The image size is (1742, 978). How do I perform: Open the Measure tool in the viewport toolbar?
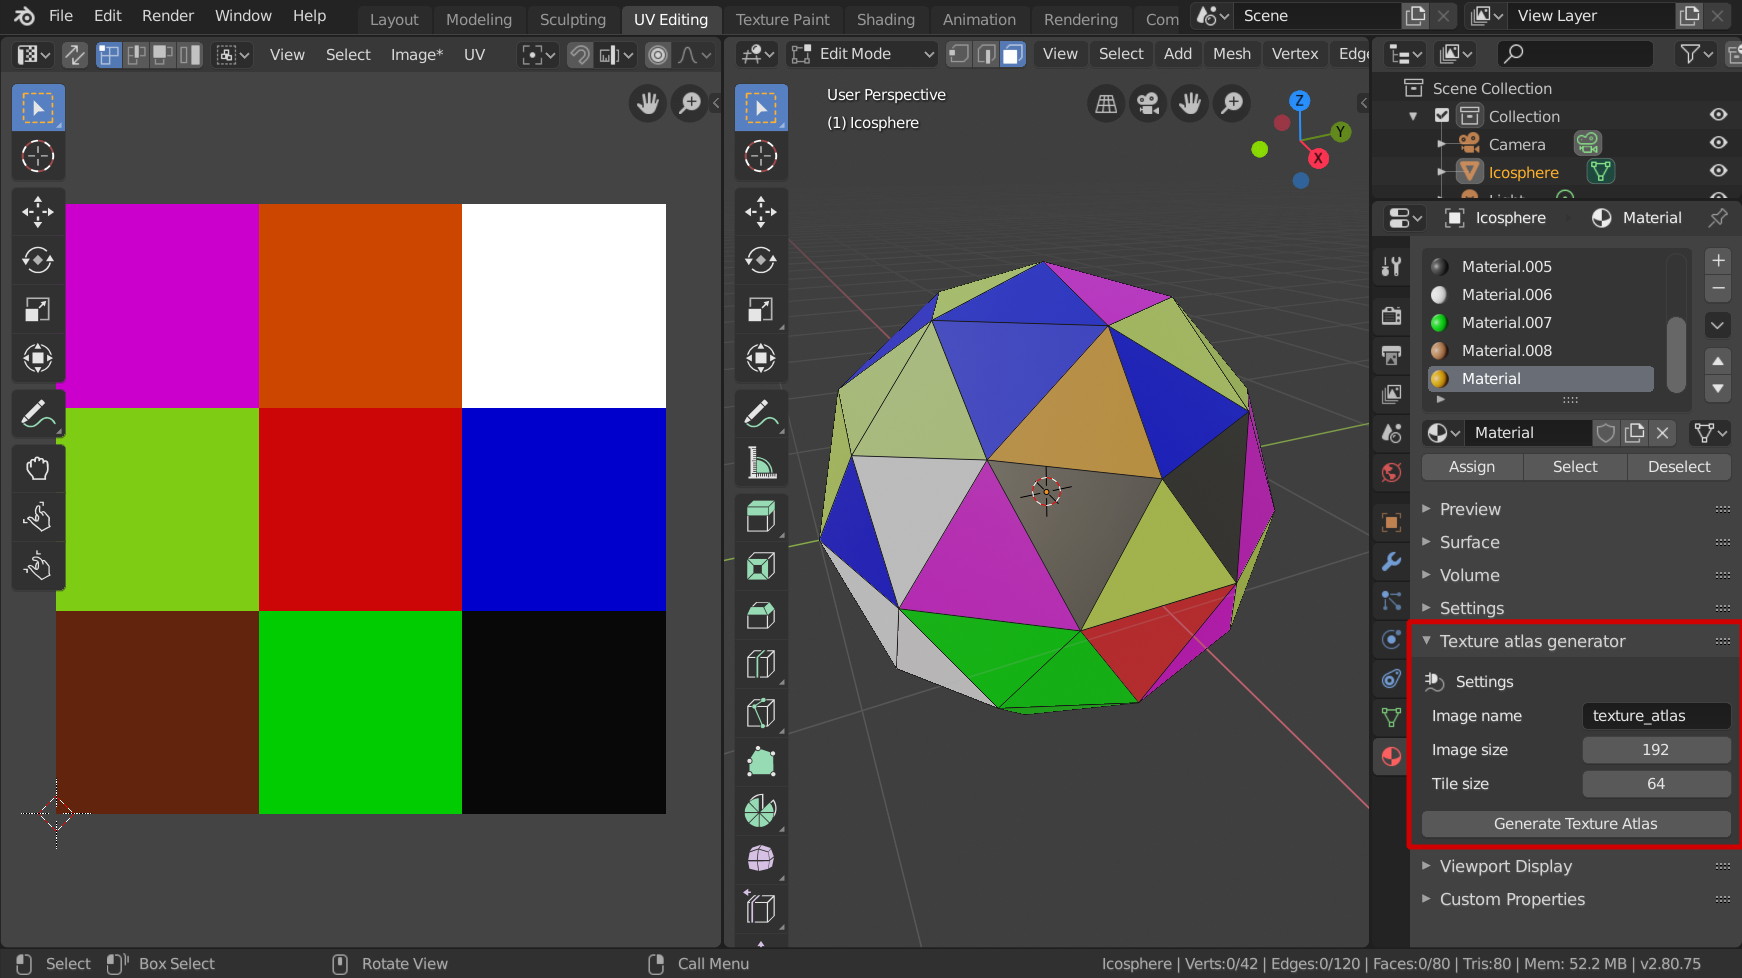click(761, 462)
